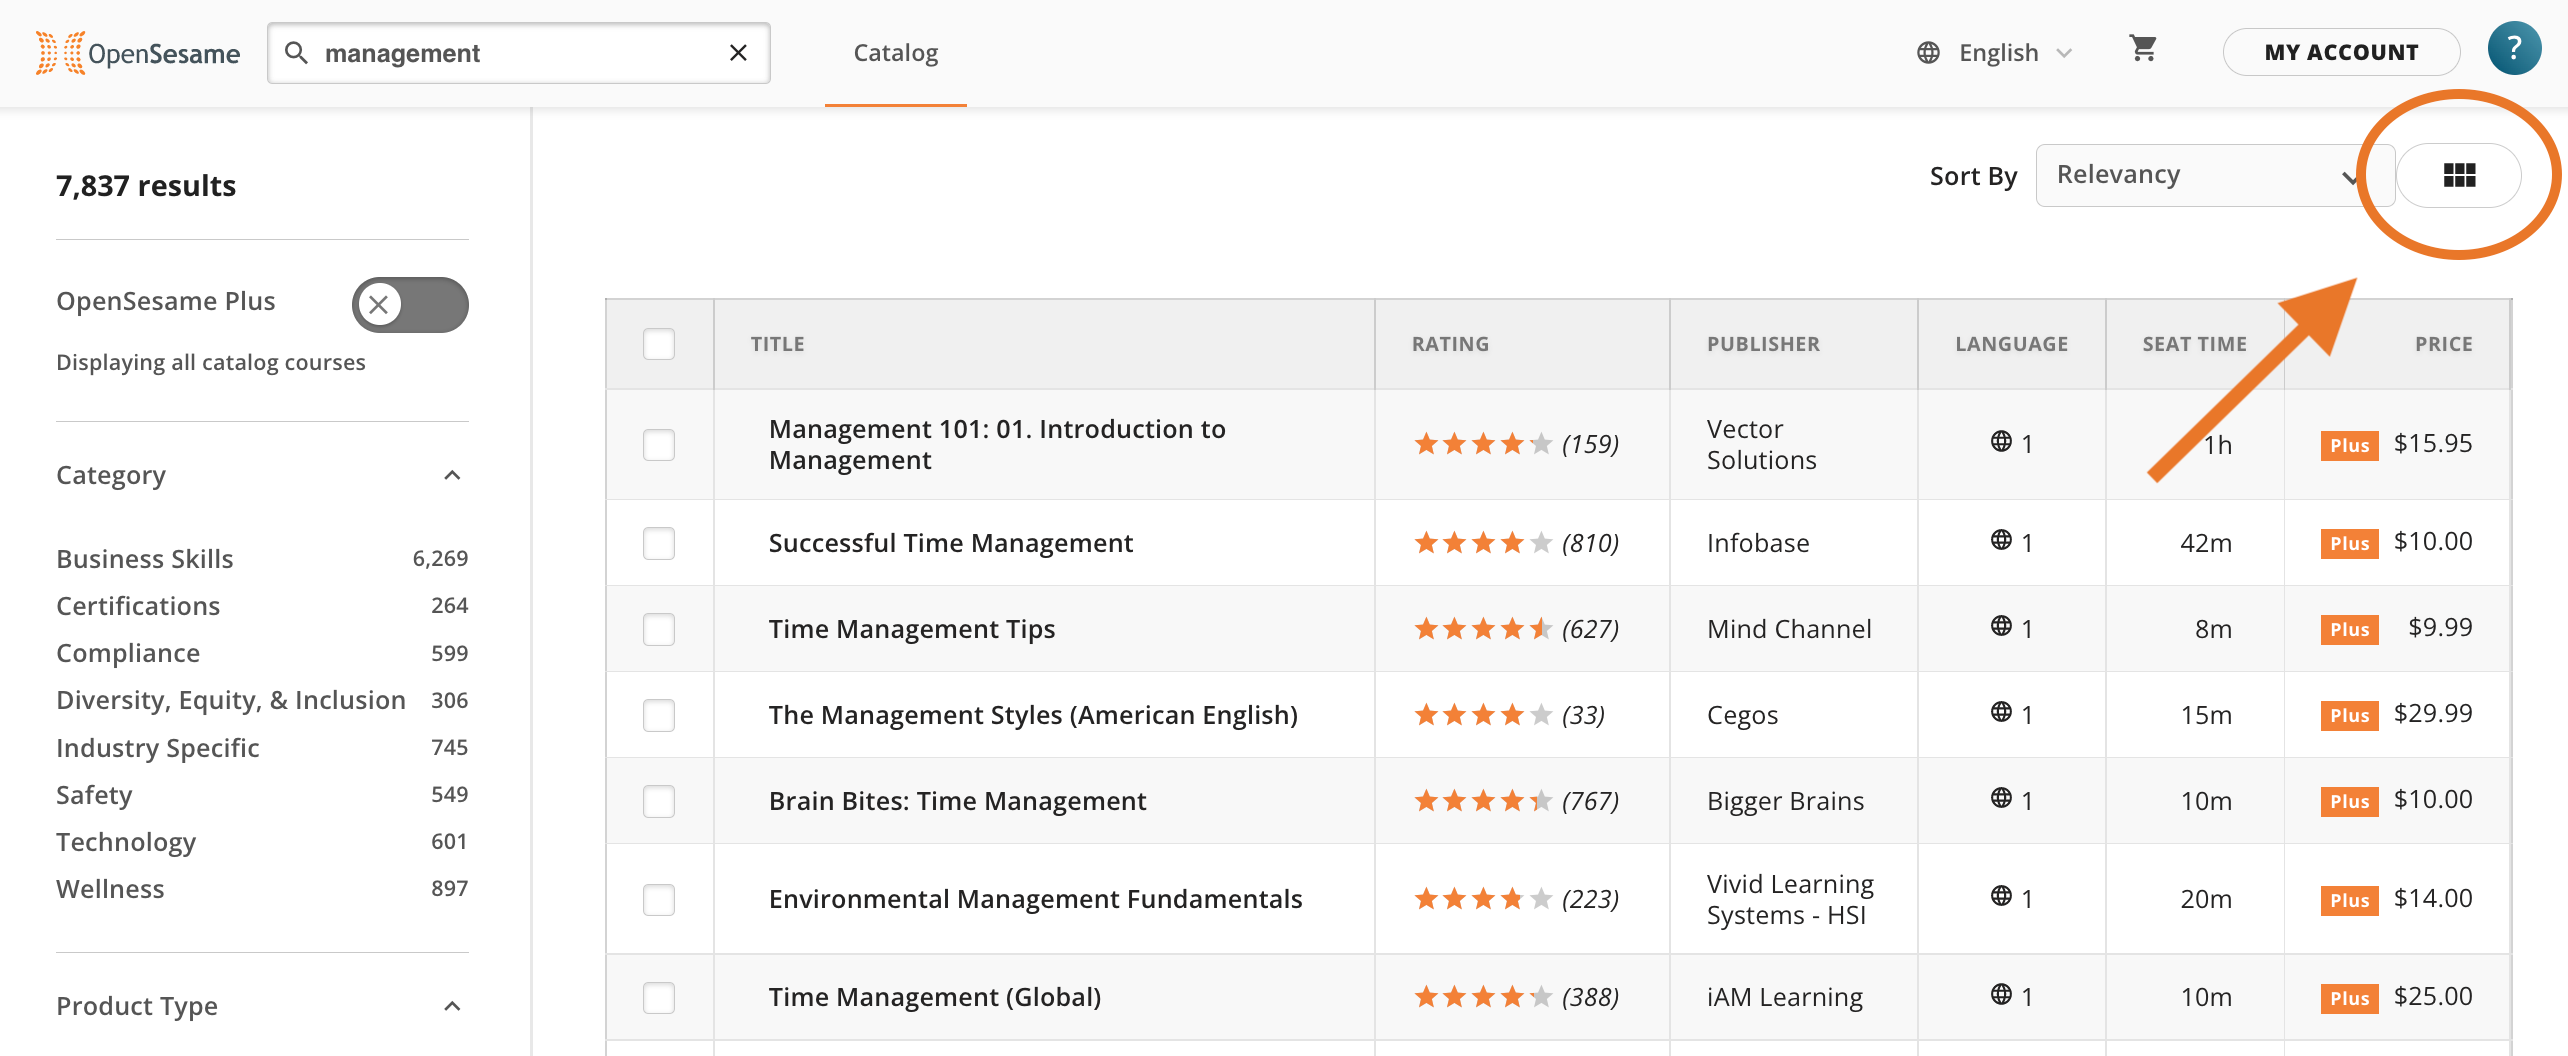
Task: Open the Sort By Relevancy dropdown
Action: point(2214,175)
